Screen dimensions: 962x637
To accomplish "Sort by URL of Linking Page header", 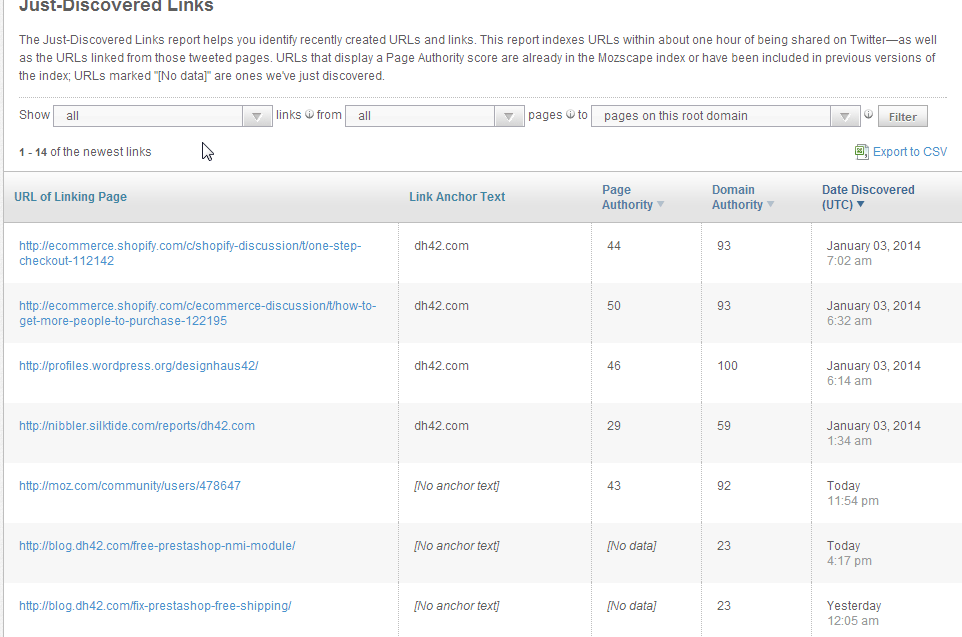I will 71,197.
